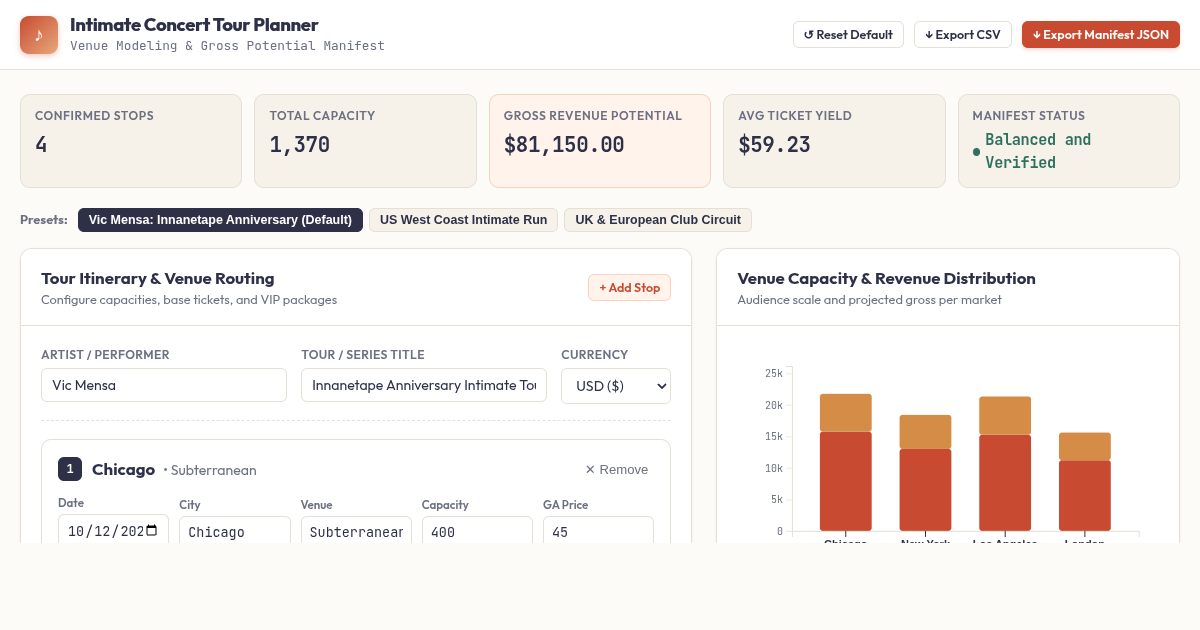Click the Chicago bar's red segment

pos(846,481)
